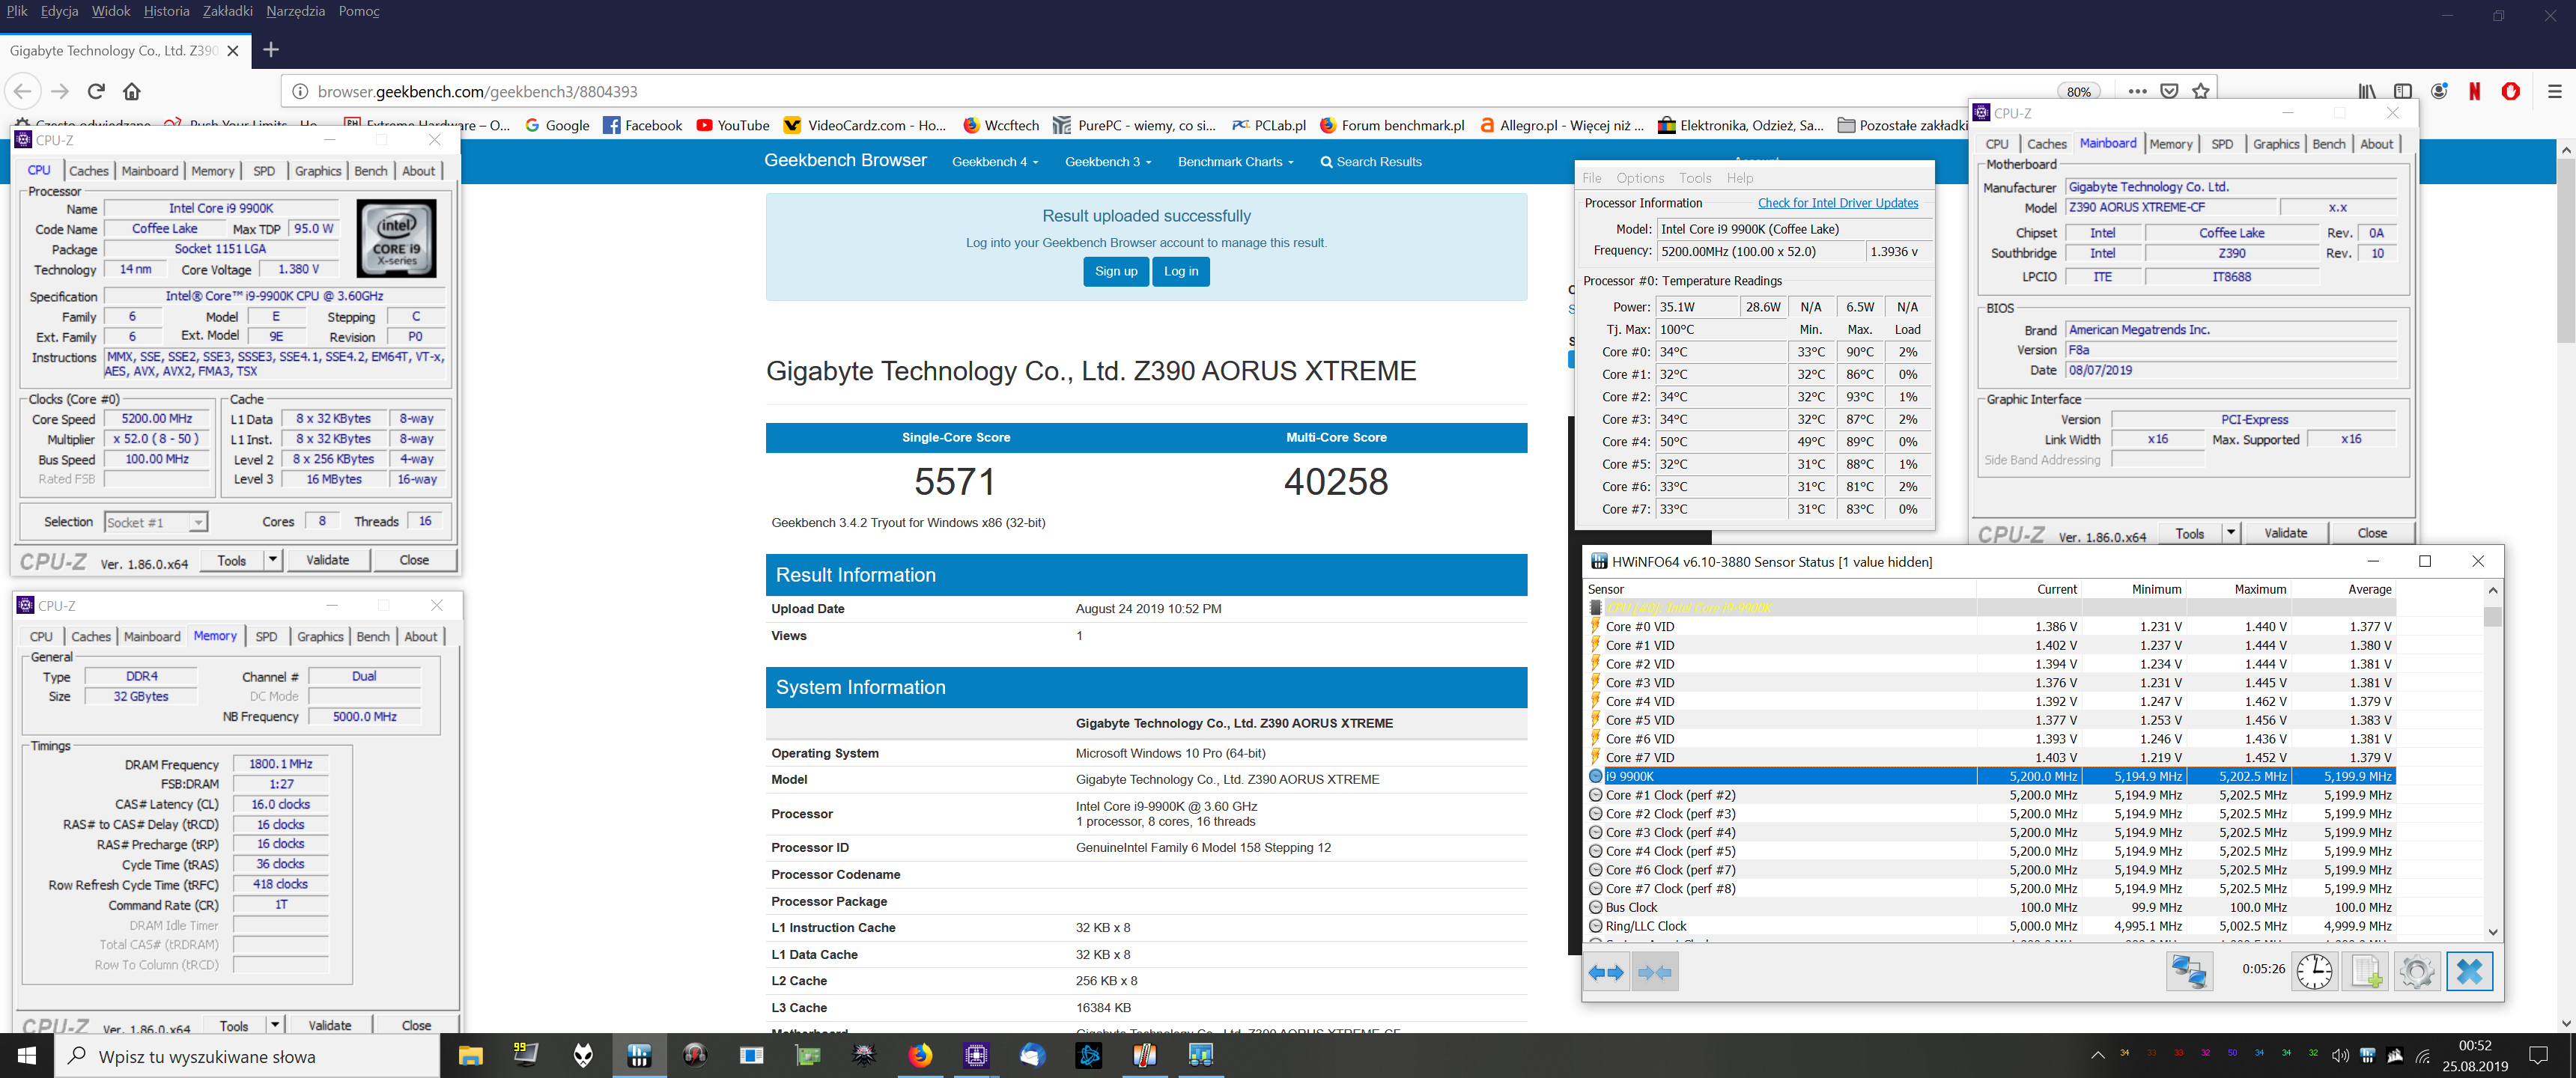Open Pozostałe zakładki bookmarks folder
This screenshot has width=2576, height=1078.
coord(1903,125)
